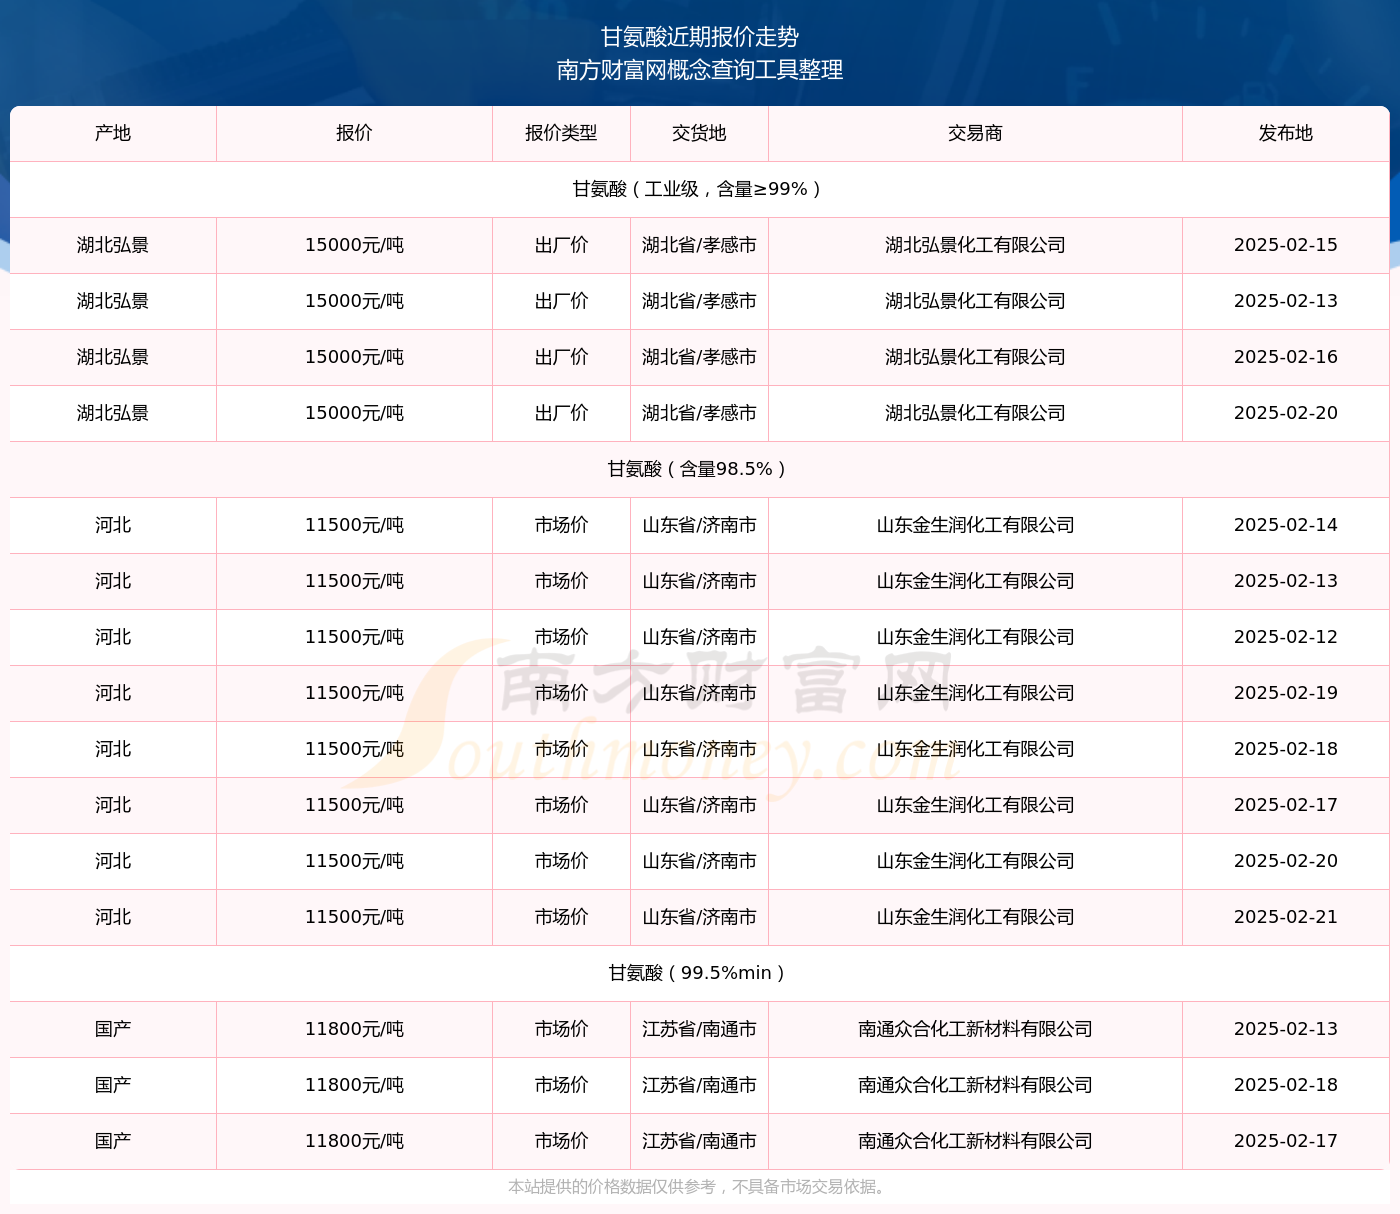Click the 交货地 column header

tap(699, 133)
